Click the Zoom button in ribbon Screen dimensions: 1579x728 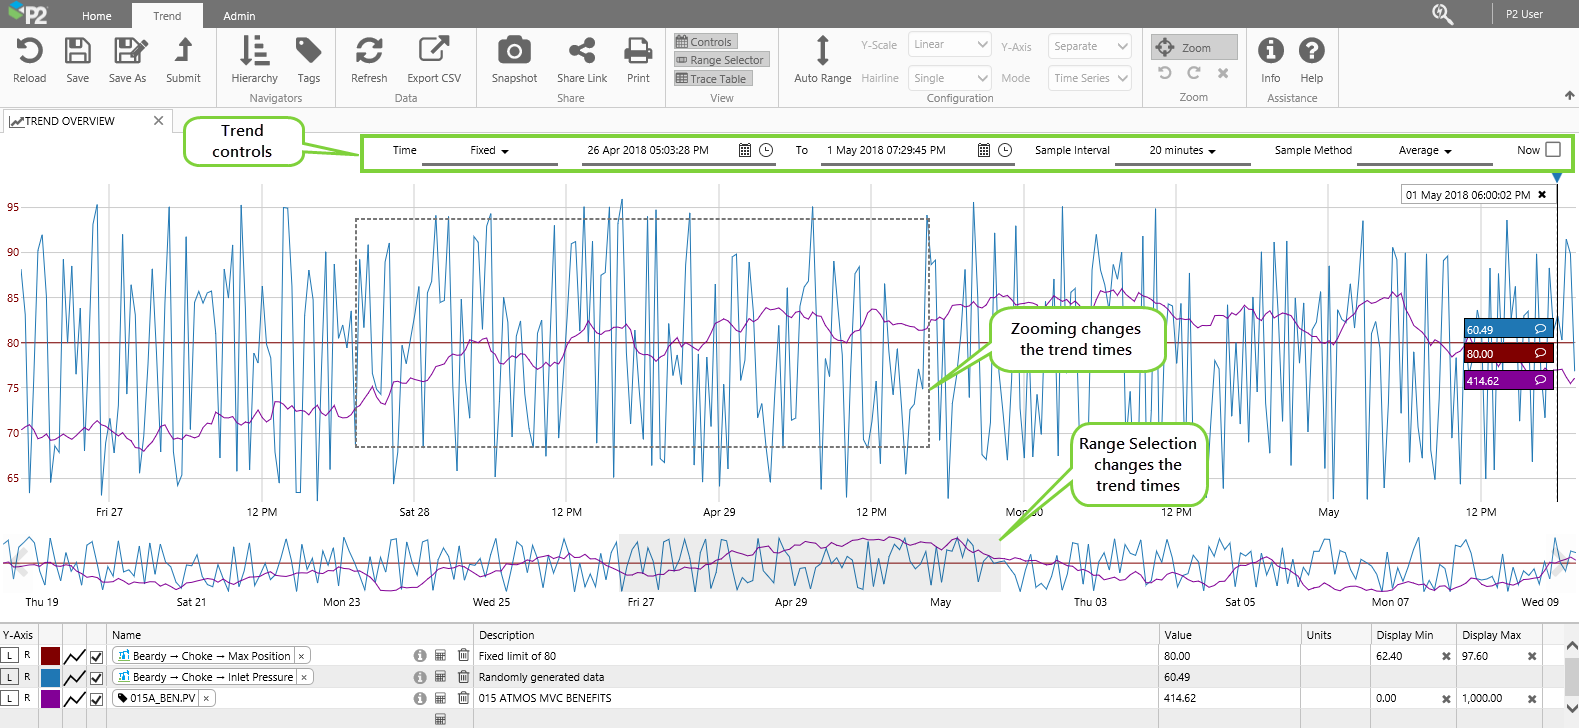click(1193, 47)
